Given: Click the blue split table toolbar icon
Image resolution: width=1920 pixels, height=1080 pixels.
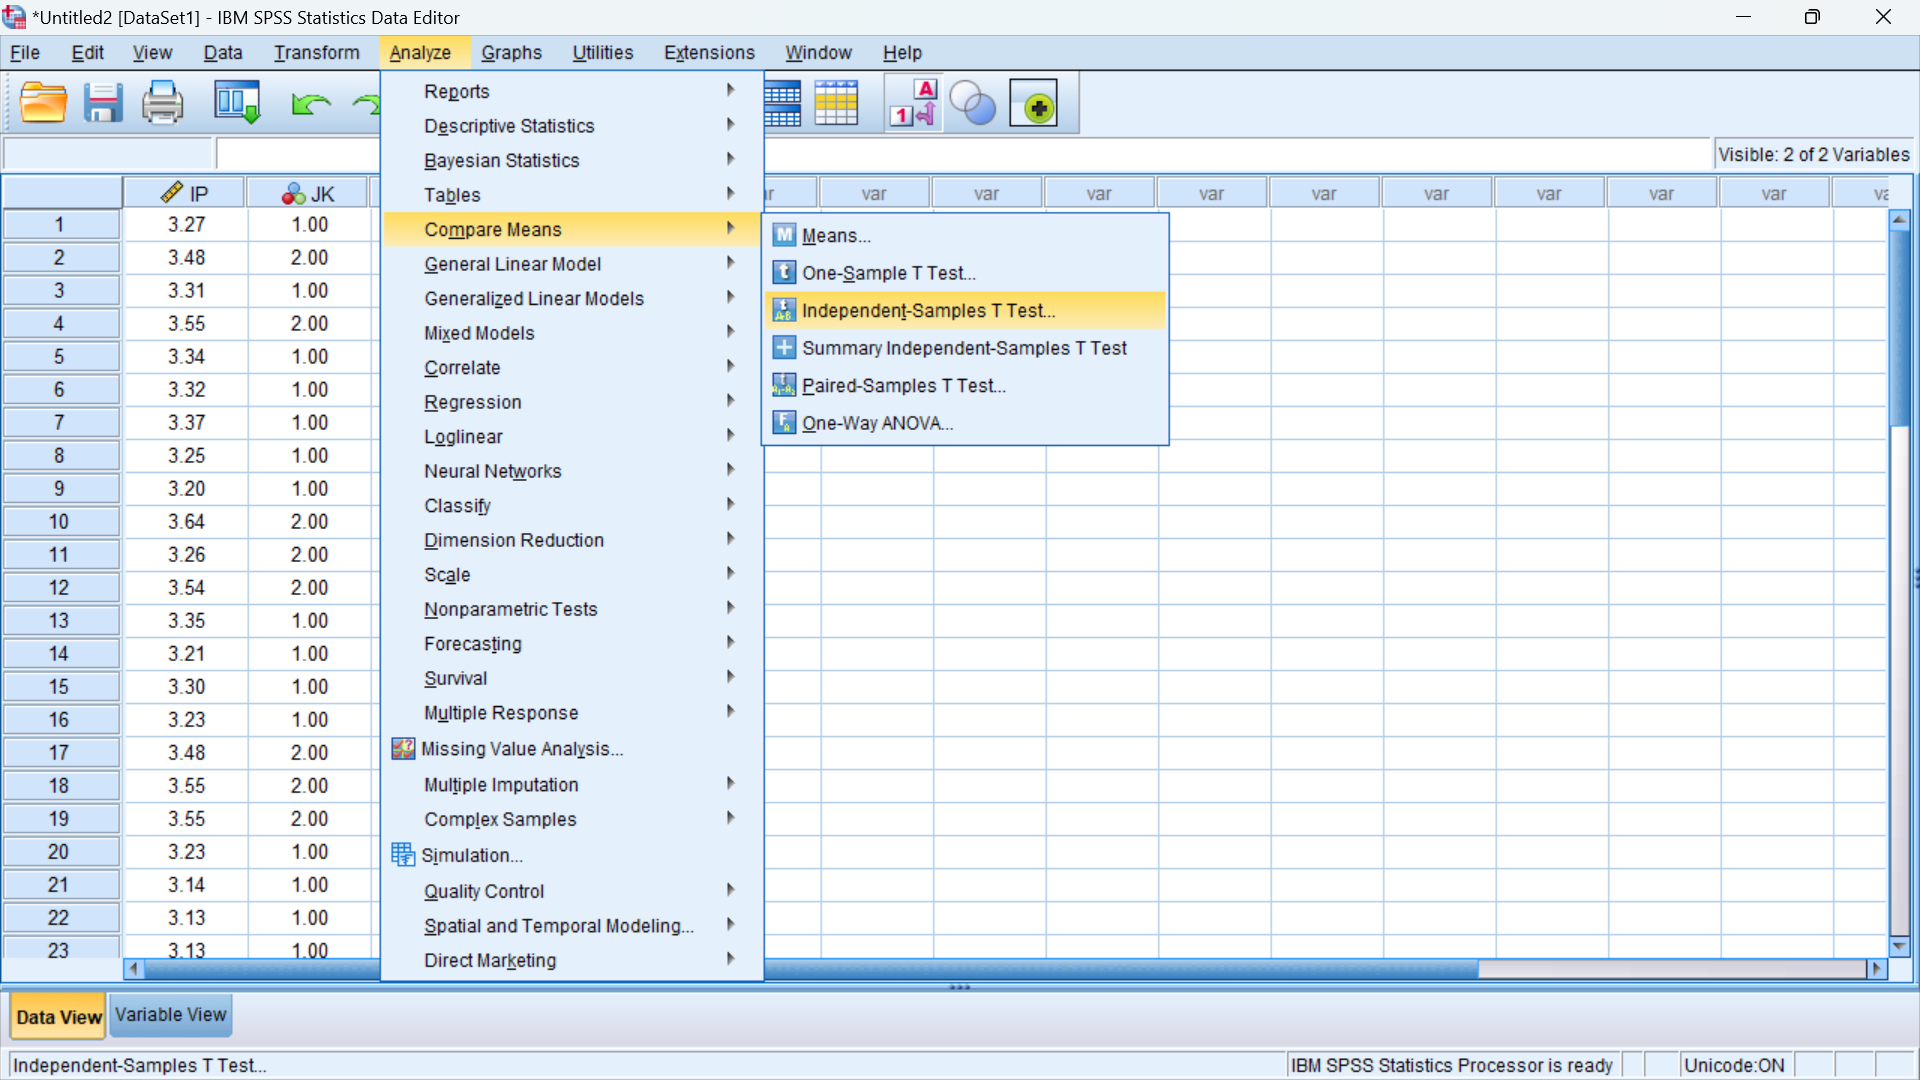Looking at the screenshot, I should [782, 104].
